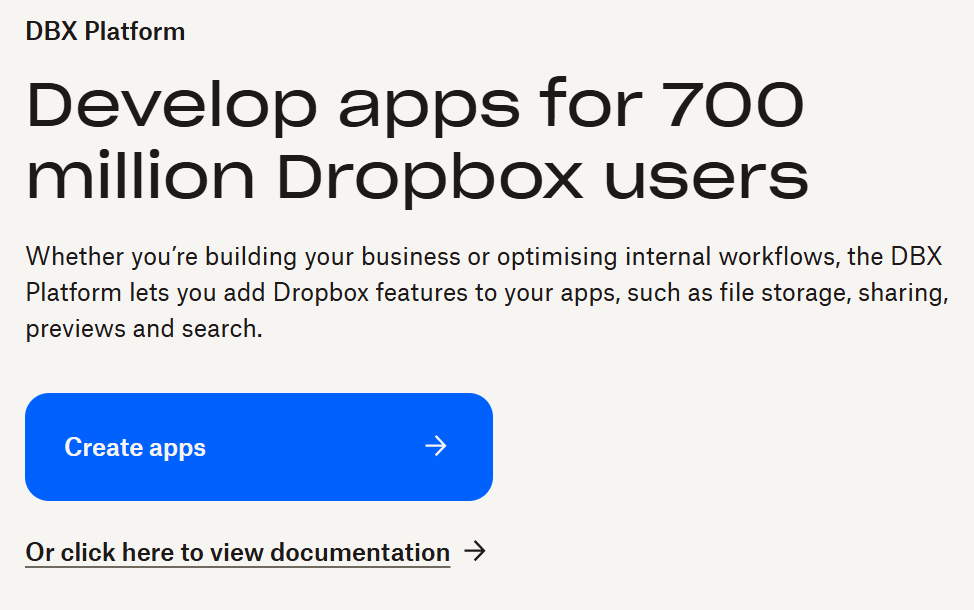
Task: Click the first line of description paragraph
Action: (x=484, y=256)
